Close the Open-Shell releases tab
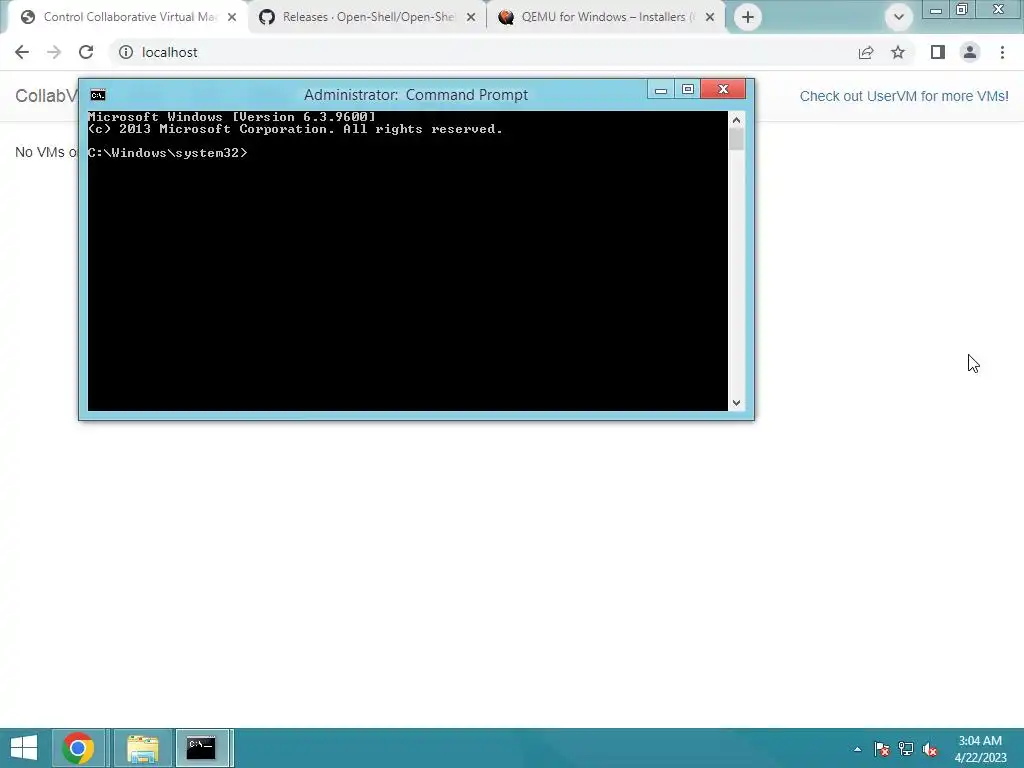 [x=471, y=17]
